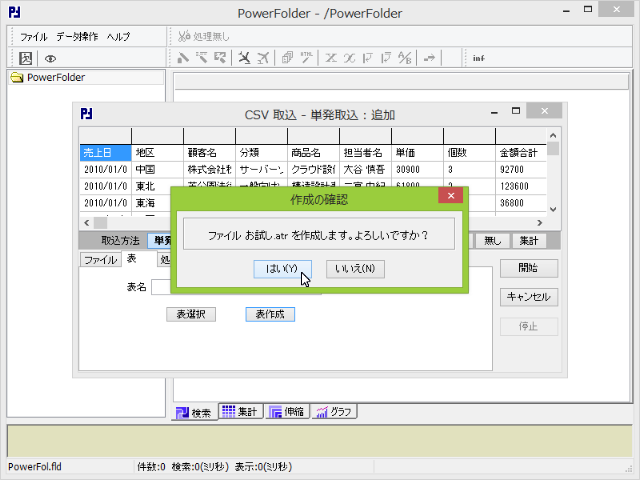Click the second crossed-lines icon in the toolbar

click(x=349, y=58)
